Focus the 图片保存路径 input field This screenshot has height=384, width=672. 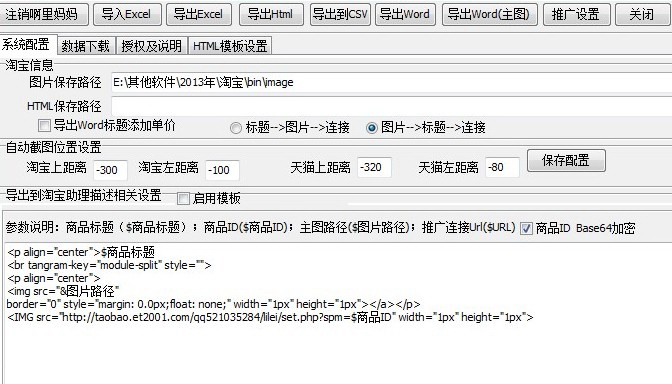(391, 82)
